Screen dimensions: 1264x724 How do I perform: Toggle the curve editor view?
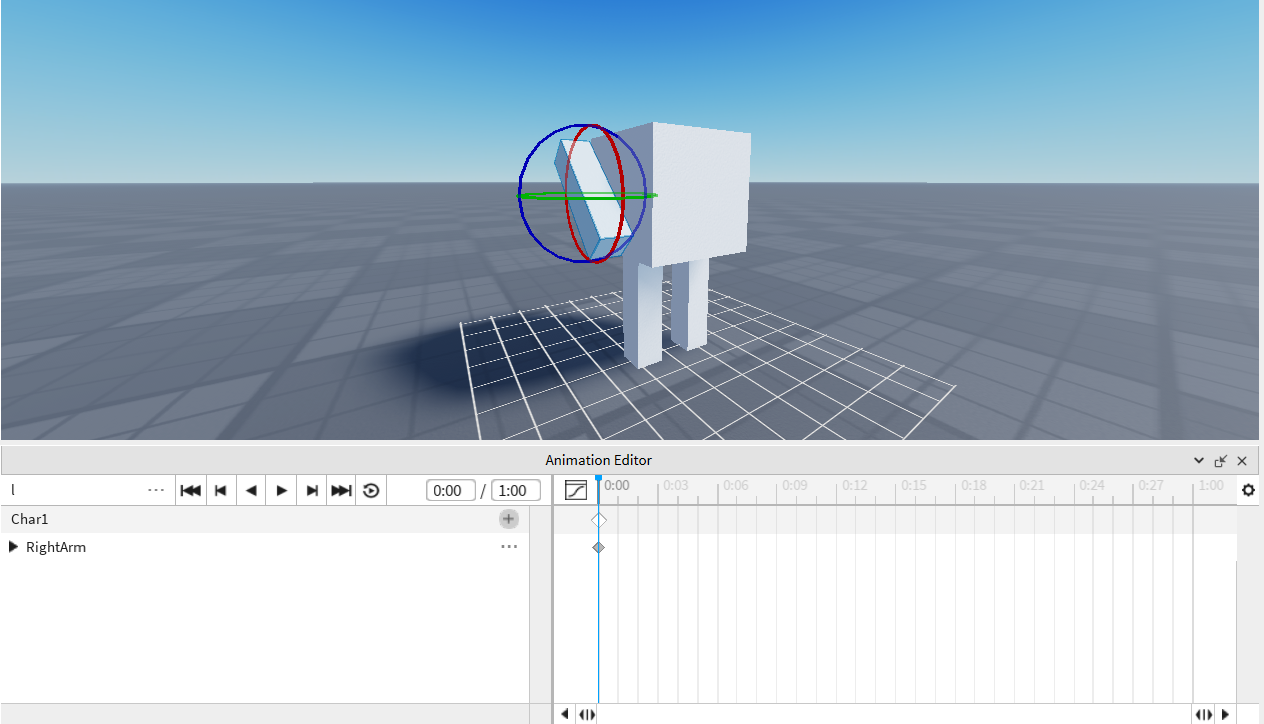(575, 490)
